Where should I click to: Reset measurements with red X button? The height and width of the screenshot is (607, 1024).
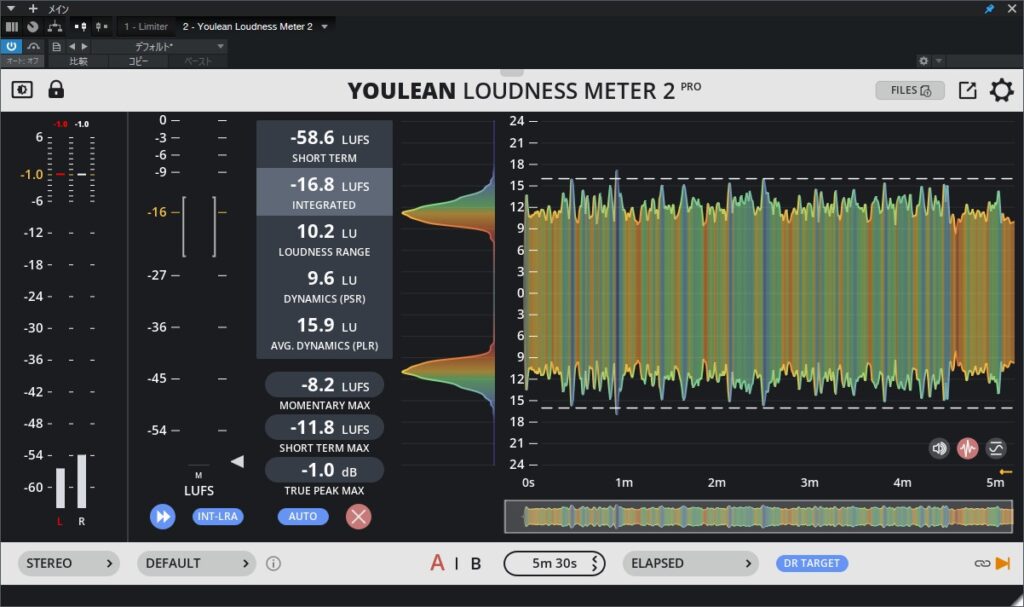358,517
